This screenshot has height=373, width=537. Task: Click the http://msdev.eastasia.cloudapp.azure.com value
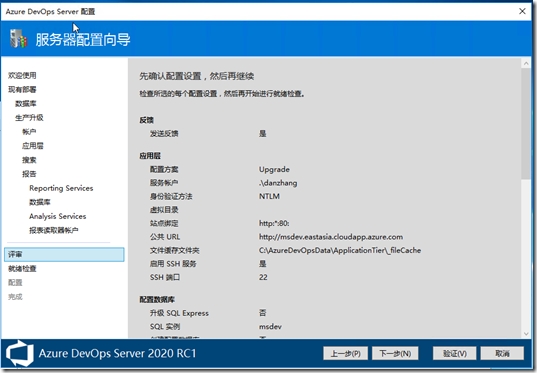[331, 237]
